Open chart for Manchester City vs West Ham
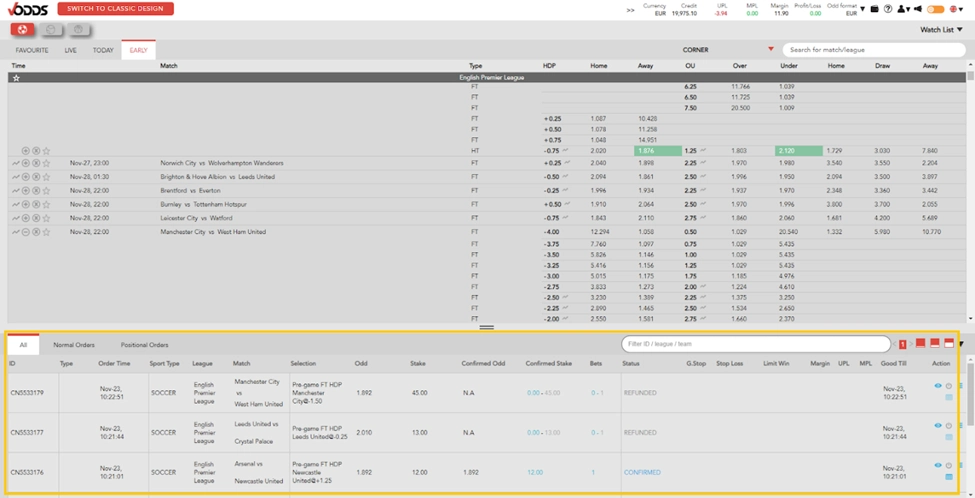The width and height of the screenshot is (975, 498). pos(16,232)
